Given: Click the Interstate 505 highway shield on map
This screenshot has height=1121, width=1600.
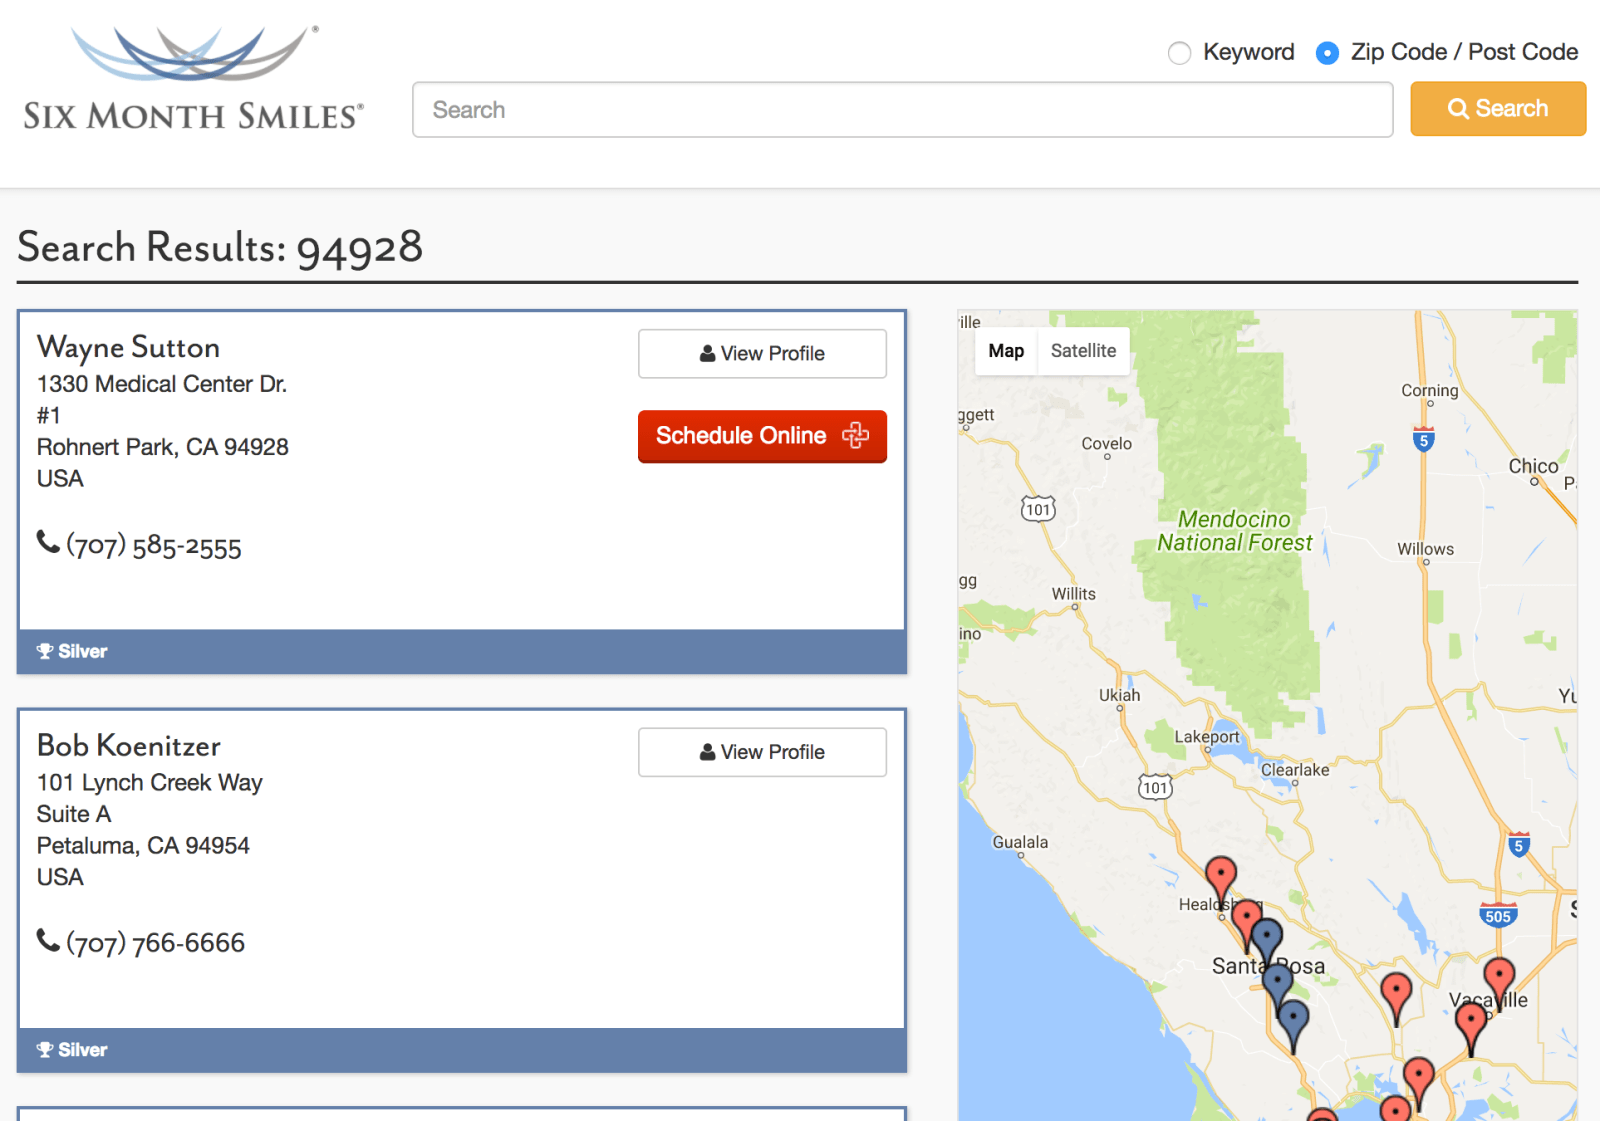Looking at the screenshot, I should click(x=1498, y=914).
